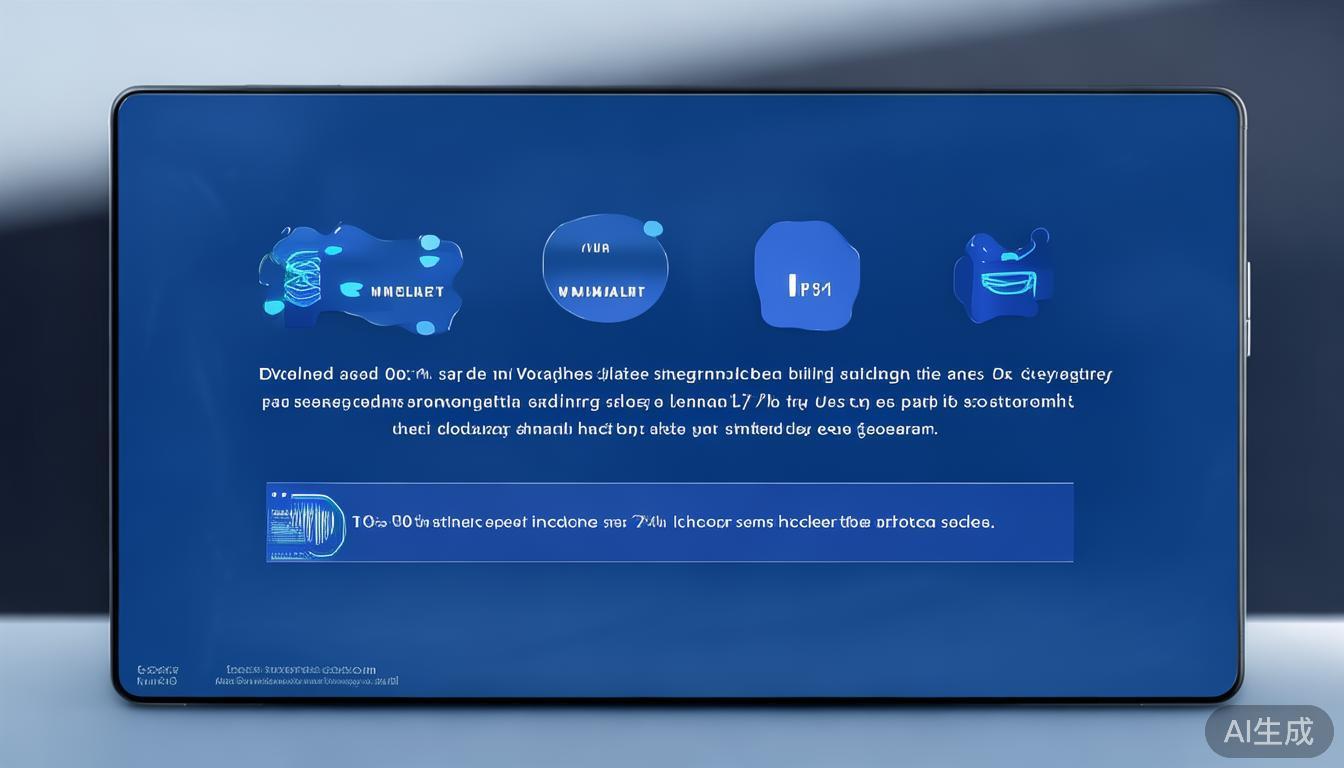Click the paragraph line starting with 'Dvcalned'
Screen dimensions: 1344x768
pos(685,375)
